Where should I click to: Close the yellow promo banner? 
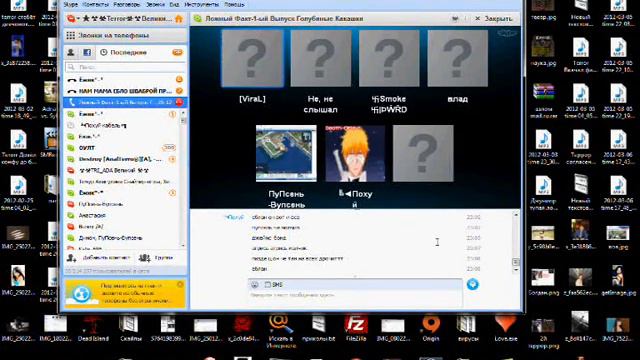click(x=180, y=284)
